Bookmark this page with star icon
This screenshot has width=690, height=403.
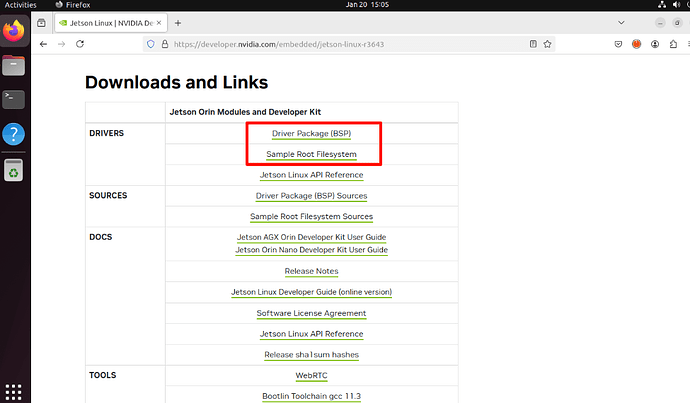pos(547,44)
